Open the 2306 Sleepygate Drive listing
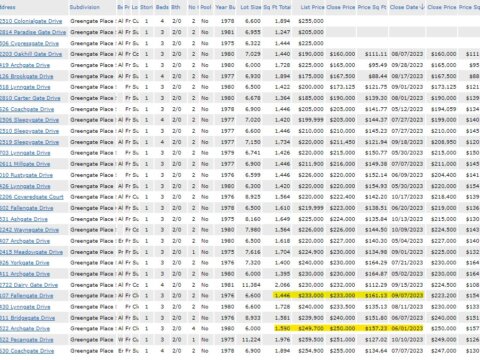 point(29,120)
